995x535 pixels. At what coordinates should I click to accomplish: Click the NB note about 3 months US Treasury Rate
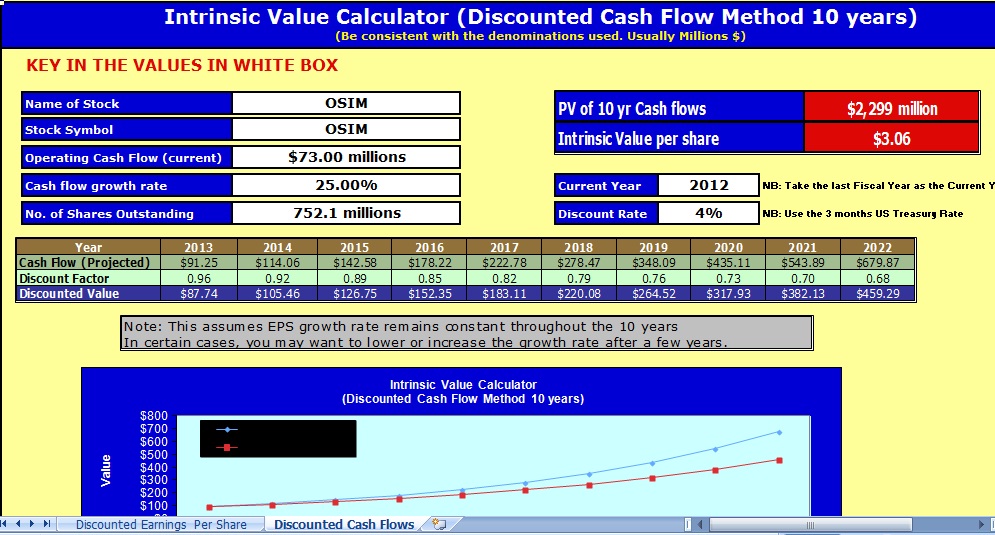862,214
